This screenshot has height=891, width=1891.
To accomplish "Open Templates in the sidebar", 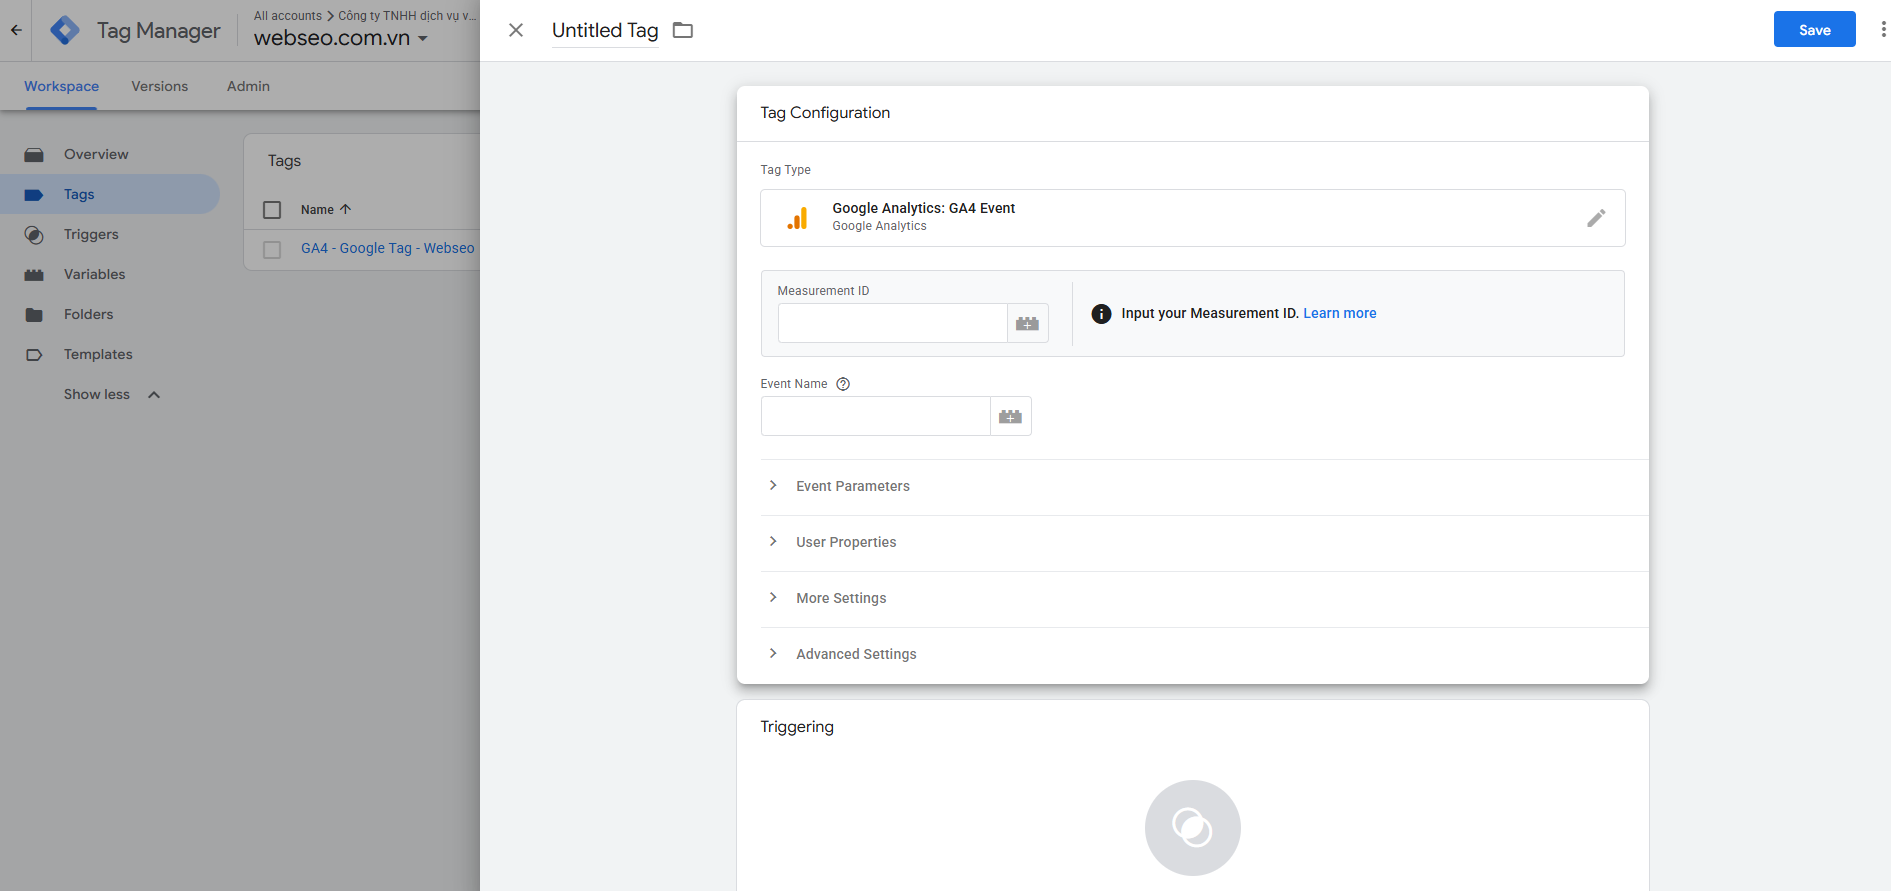I will tap(98, 355).
